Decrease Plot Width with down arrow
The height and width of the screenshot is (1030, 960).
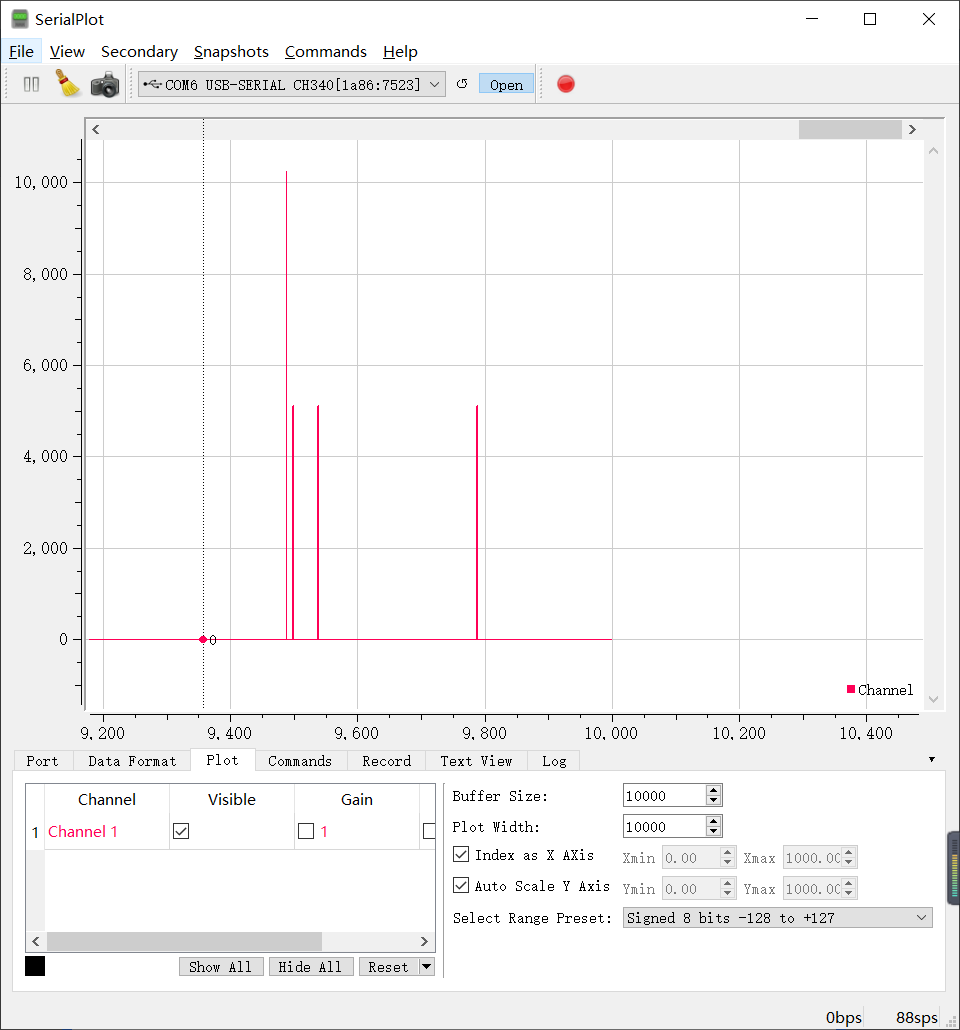[x=714, y=832]
